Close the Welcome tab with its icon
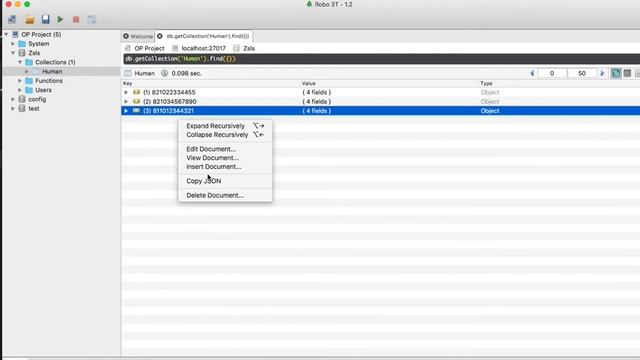This screenshot has height=360, width=640. point(126,36)
